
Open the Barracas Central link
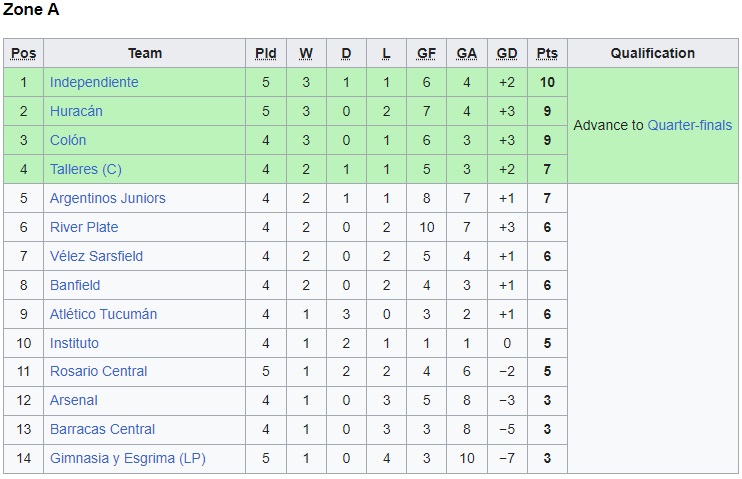click(x=102, y=429)
